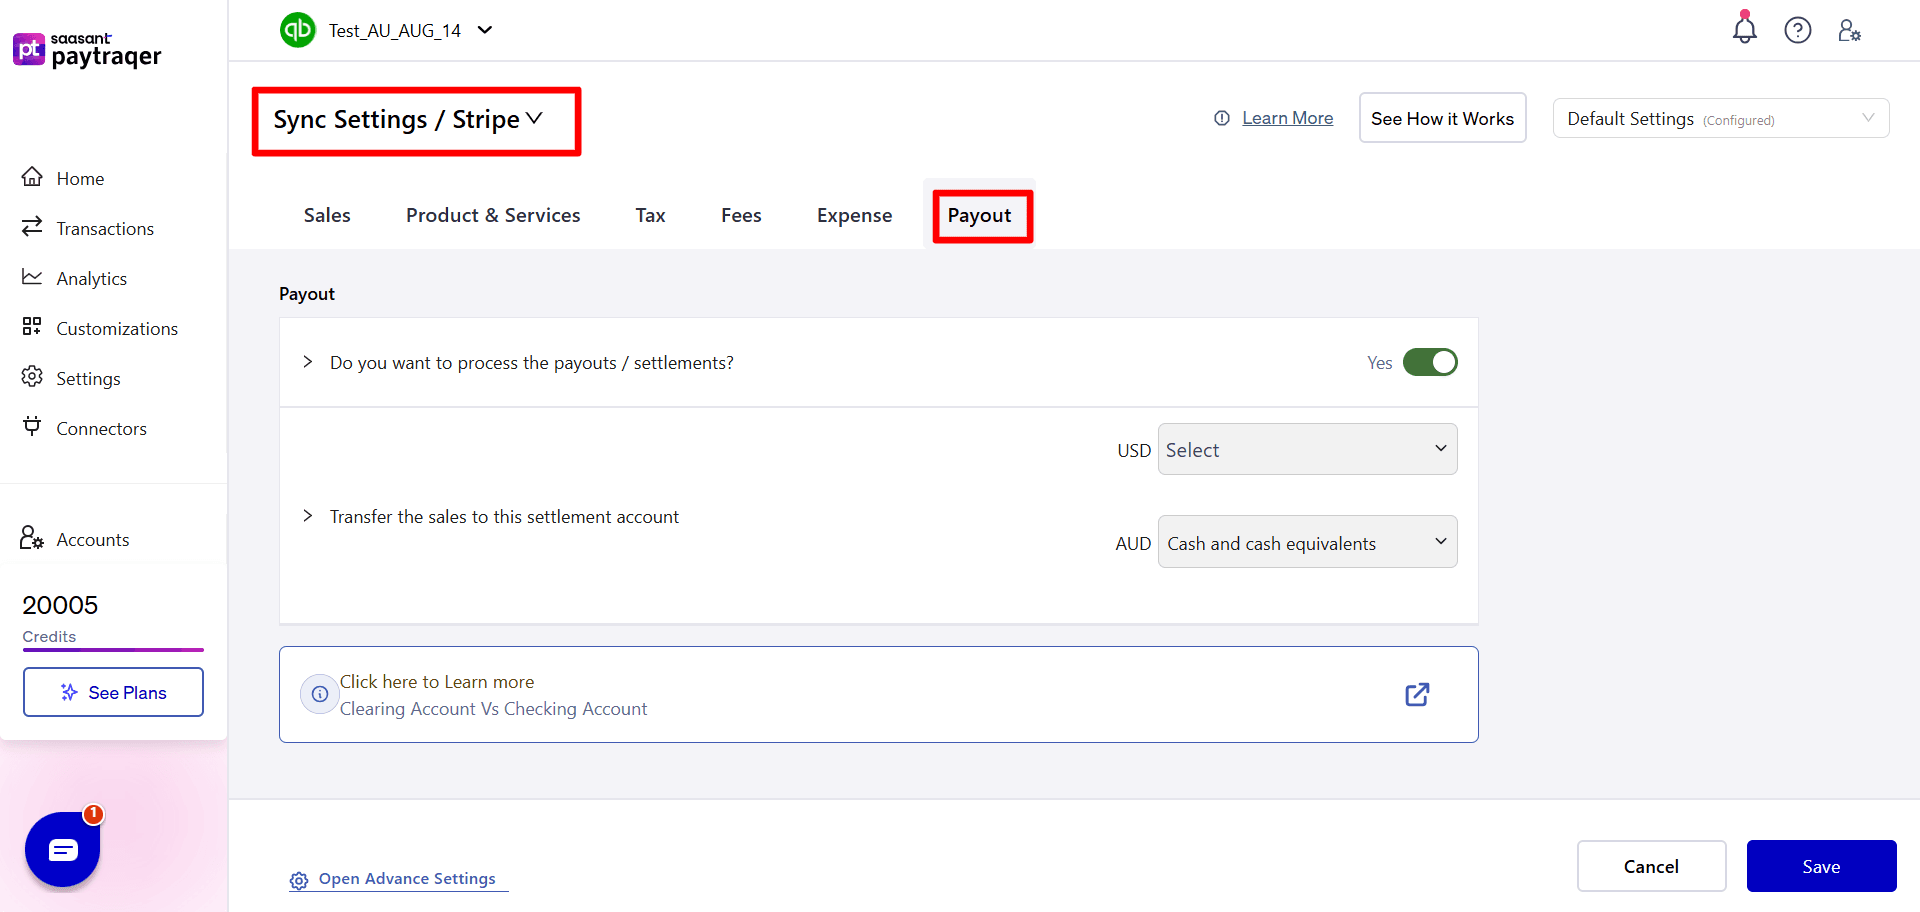Open the USD settlement account dropdown
The image size is (1920, 912).
[x=1306, y=449]
